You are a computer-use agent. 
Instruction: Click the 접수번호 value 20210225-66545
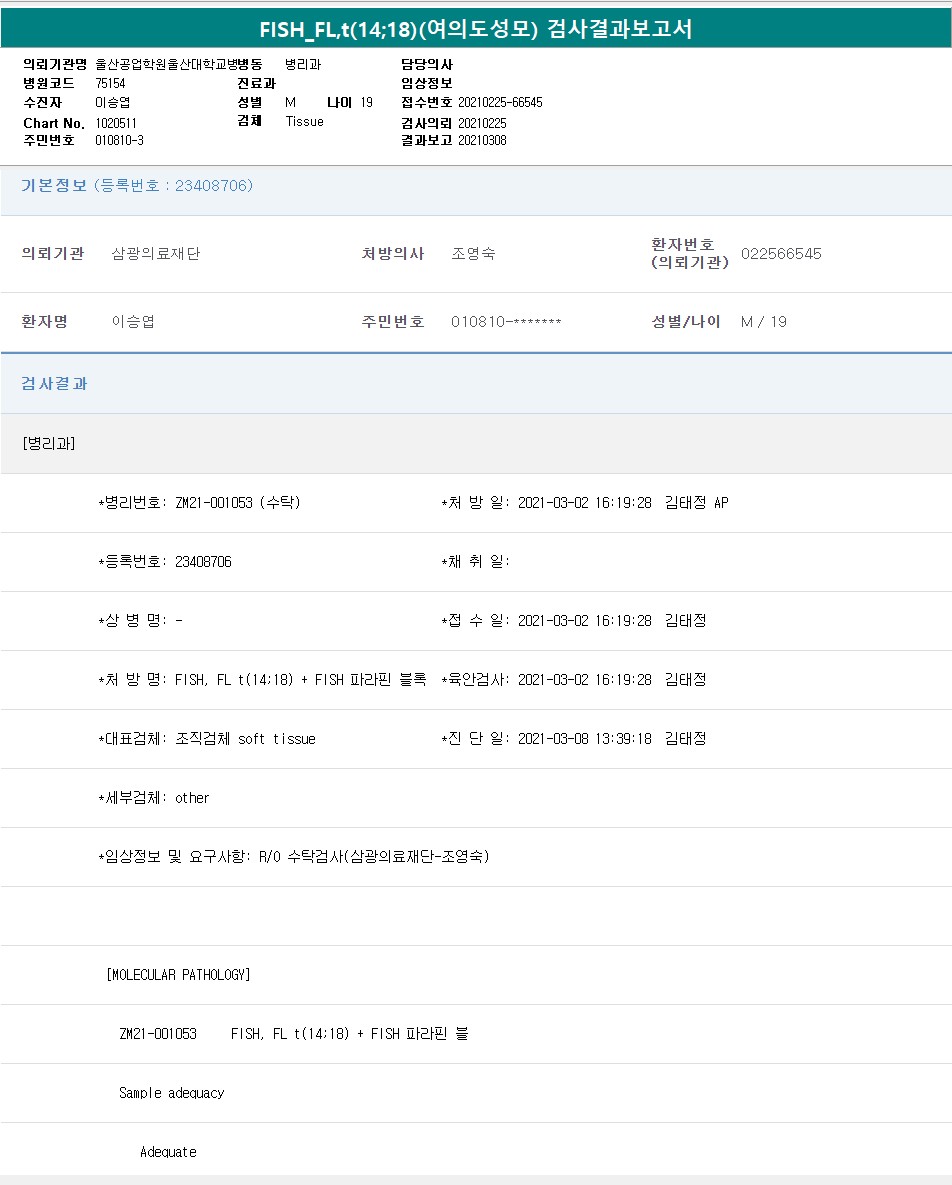pos(500,103)
